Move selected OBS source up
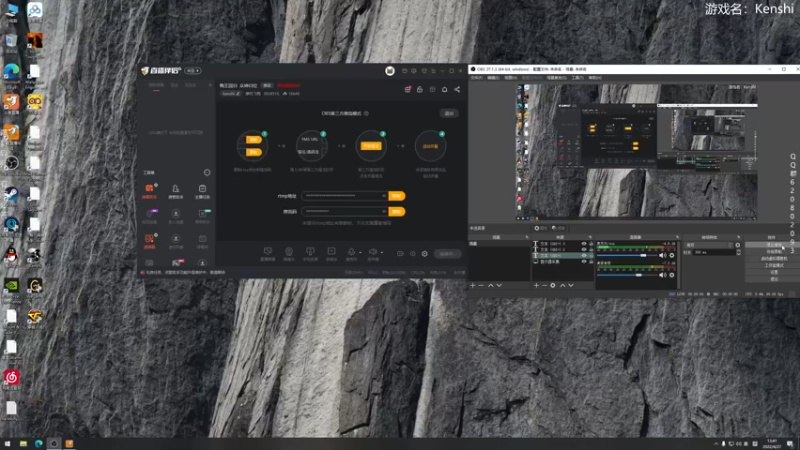This screenshot has width=800, height=450. pyautogui.click(x=562, y=286)
